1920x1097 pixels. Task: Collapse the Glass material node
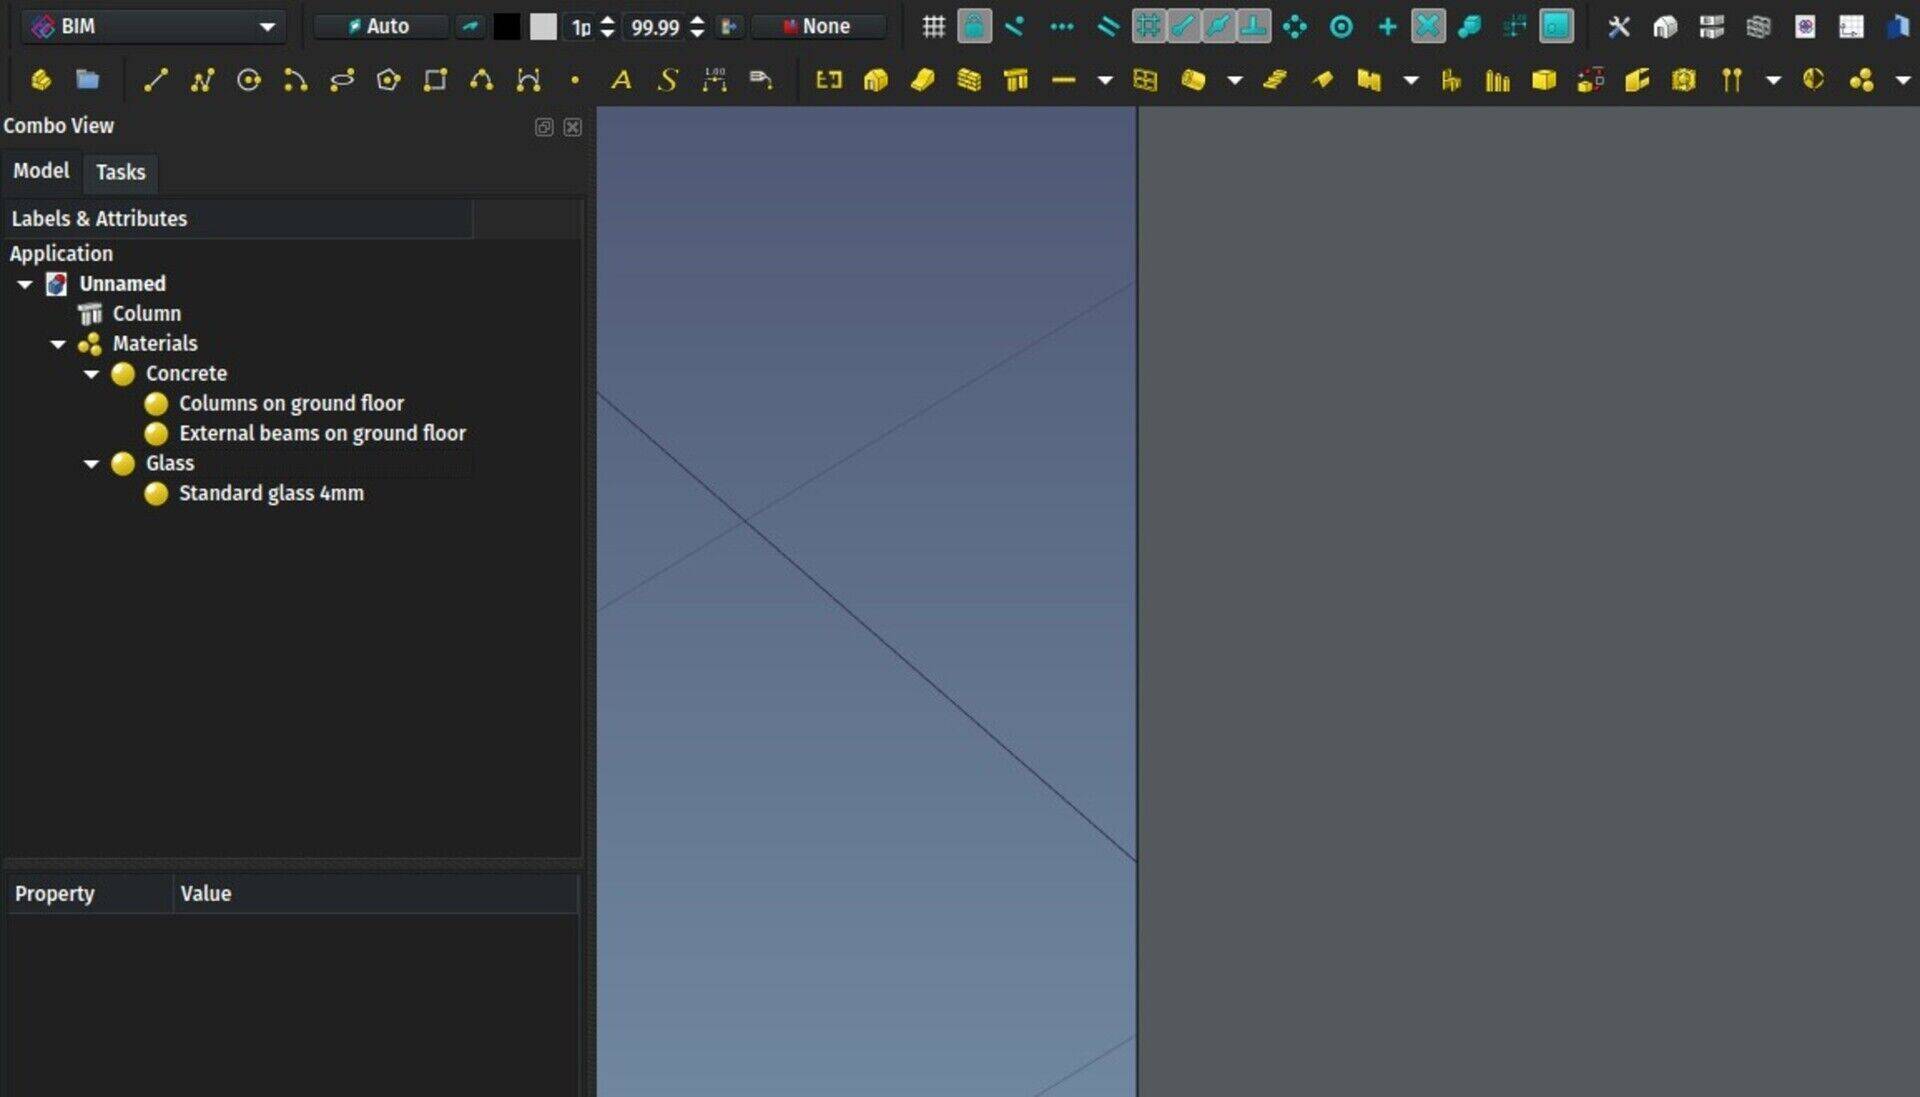(91, 465)
